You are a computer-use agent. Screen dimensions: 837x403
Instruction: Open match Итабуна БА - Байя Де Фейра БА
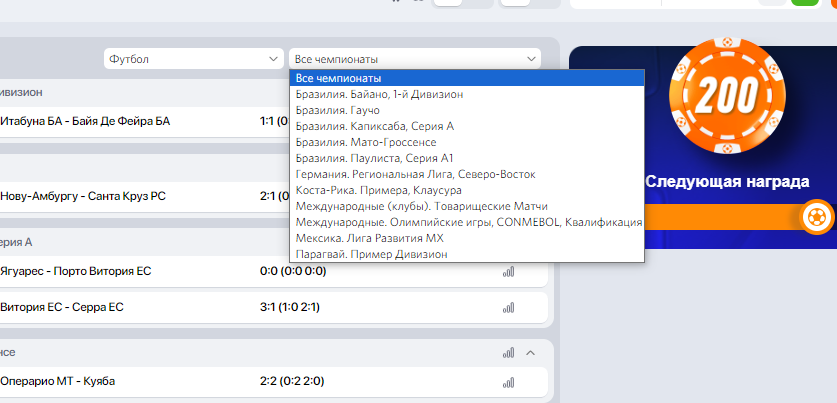[x=85, y=121]
